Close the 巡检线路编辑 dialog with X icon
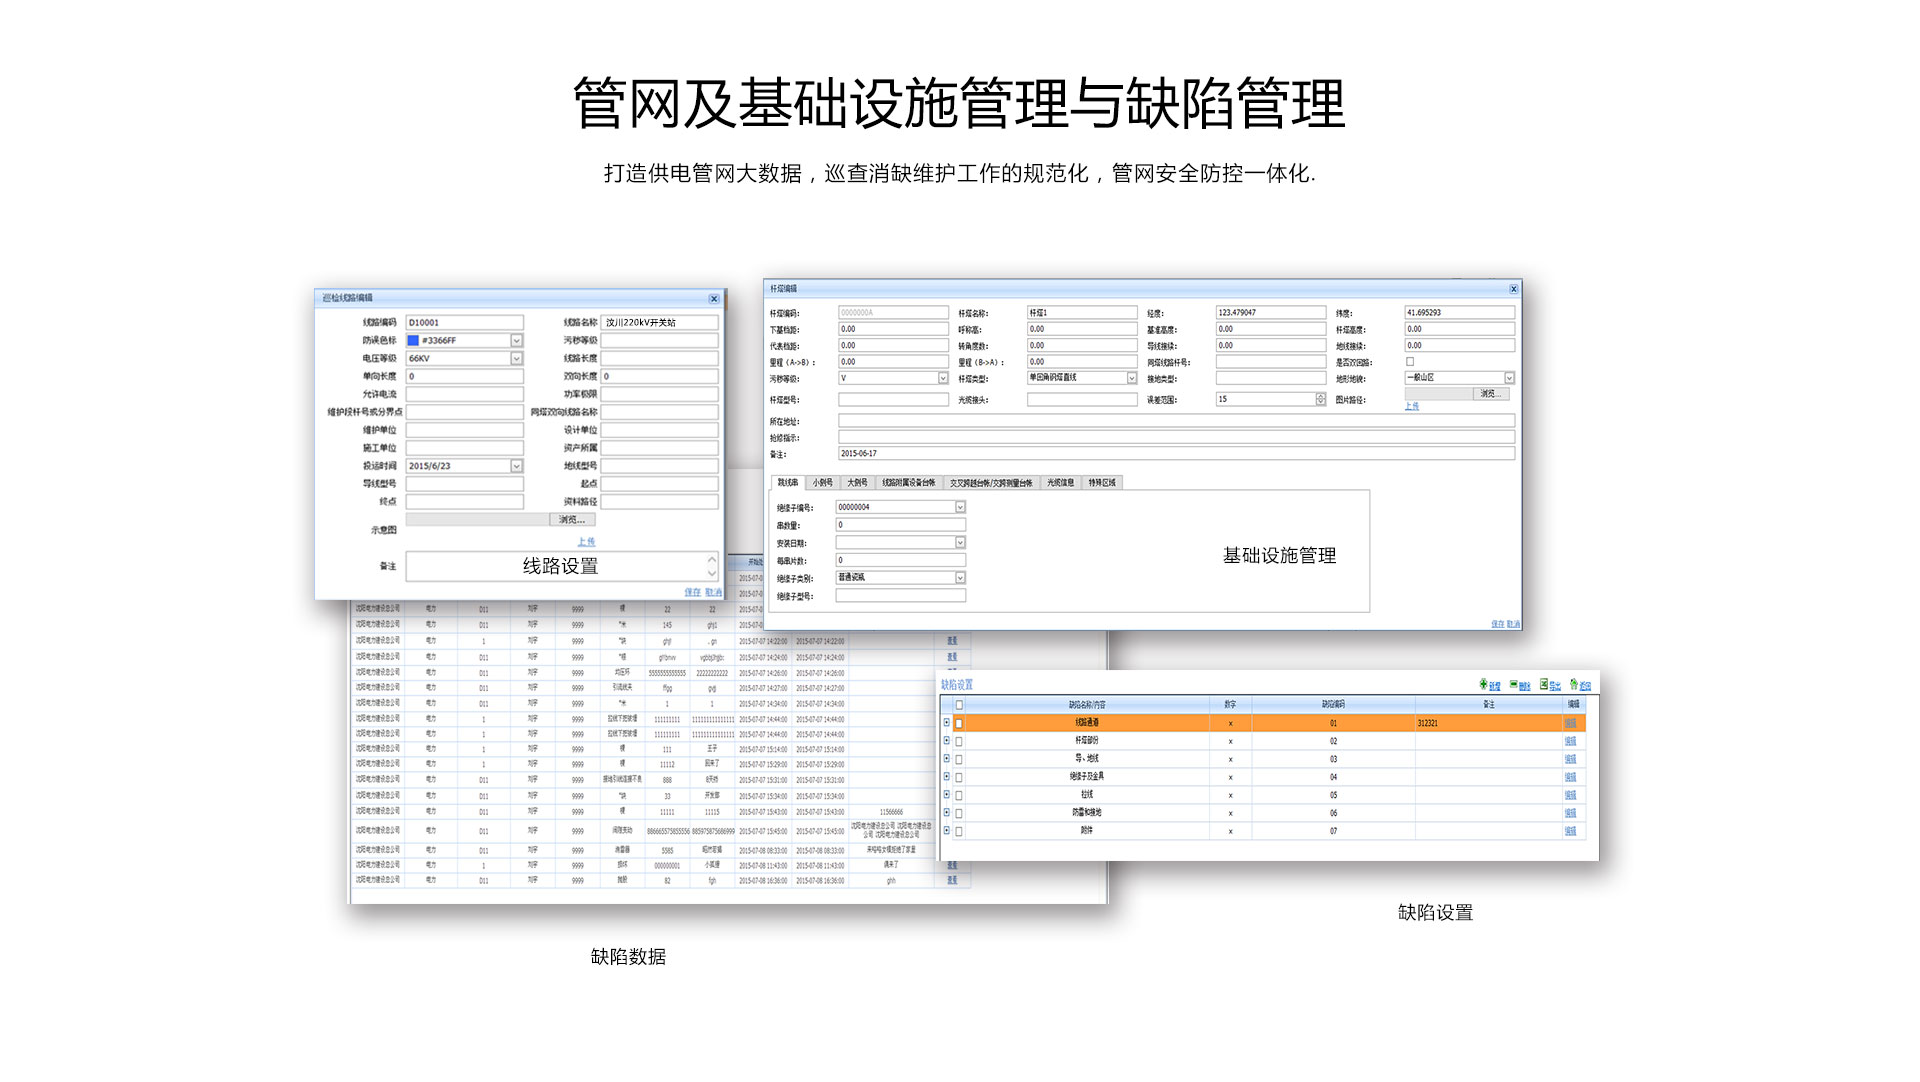The image size is (1920, 1082). point(714,299)
